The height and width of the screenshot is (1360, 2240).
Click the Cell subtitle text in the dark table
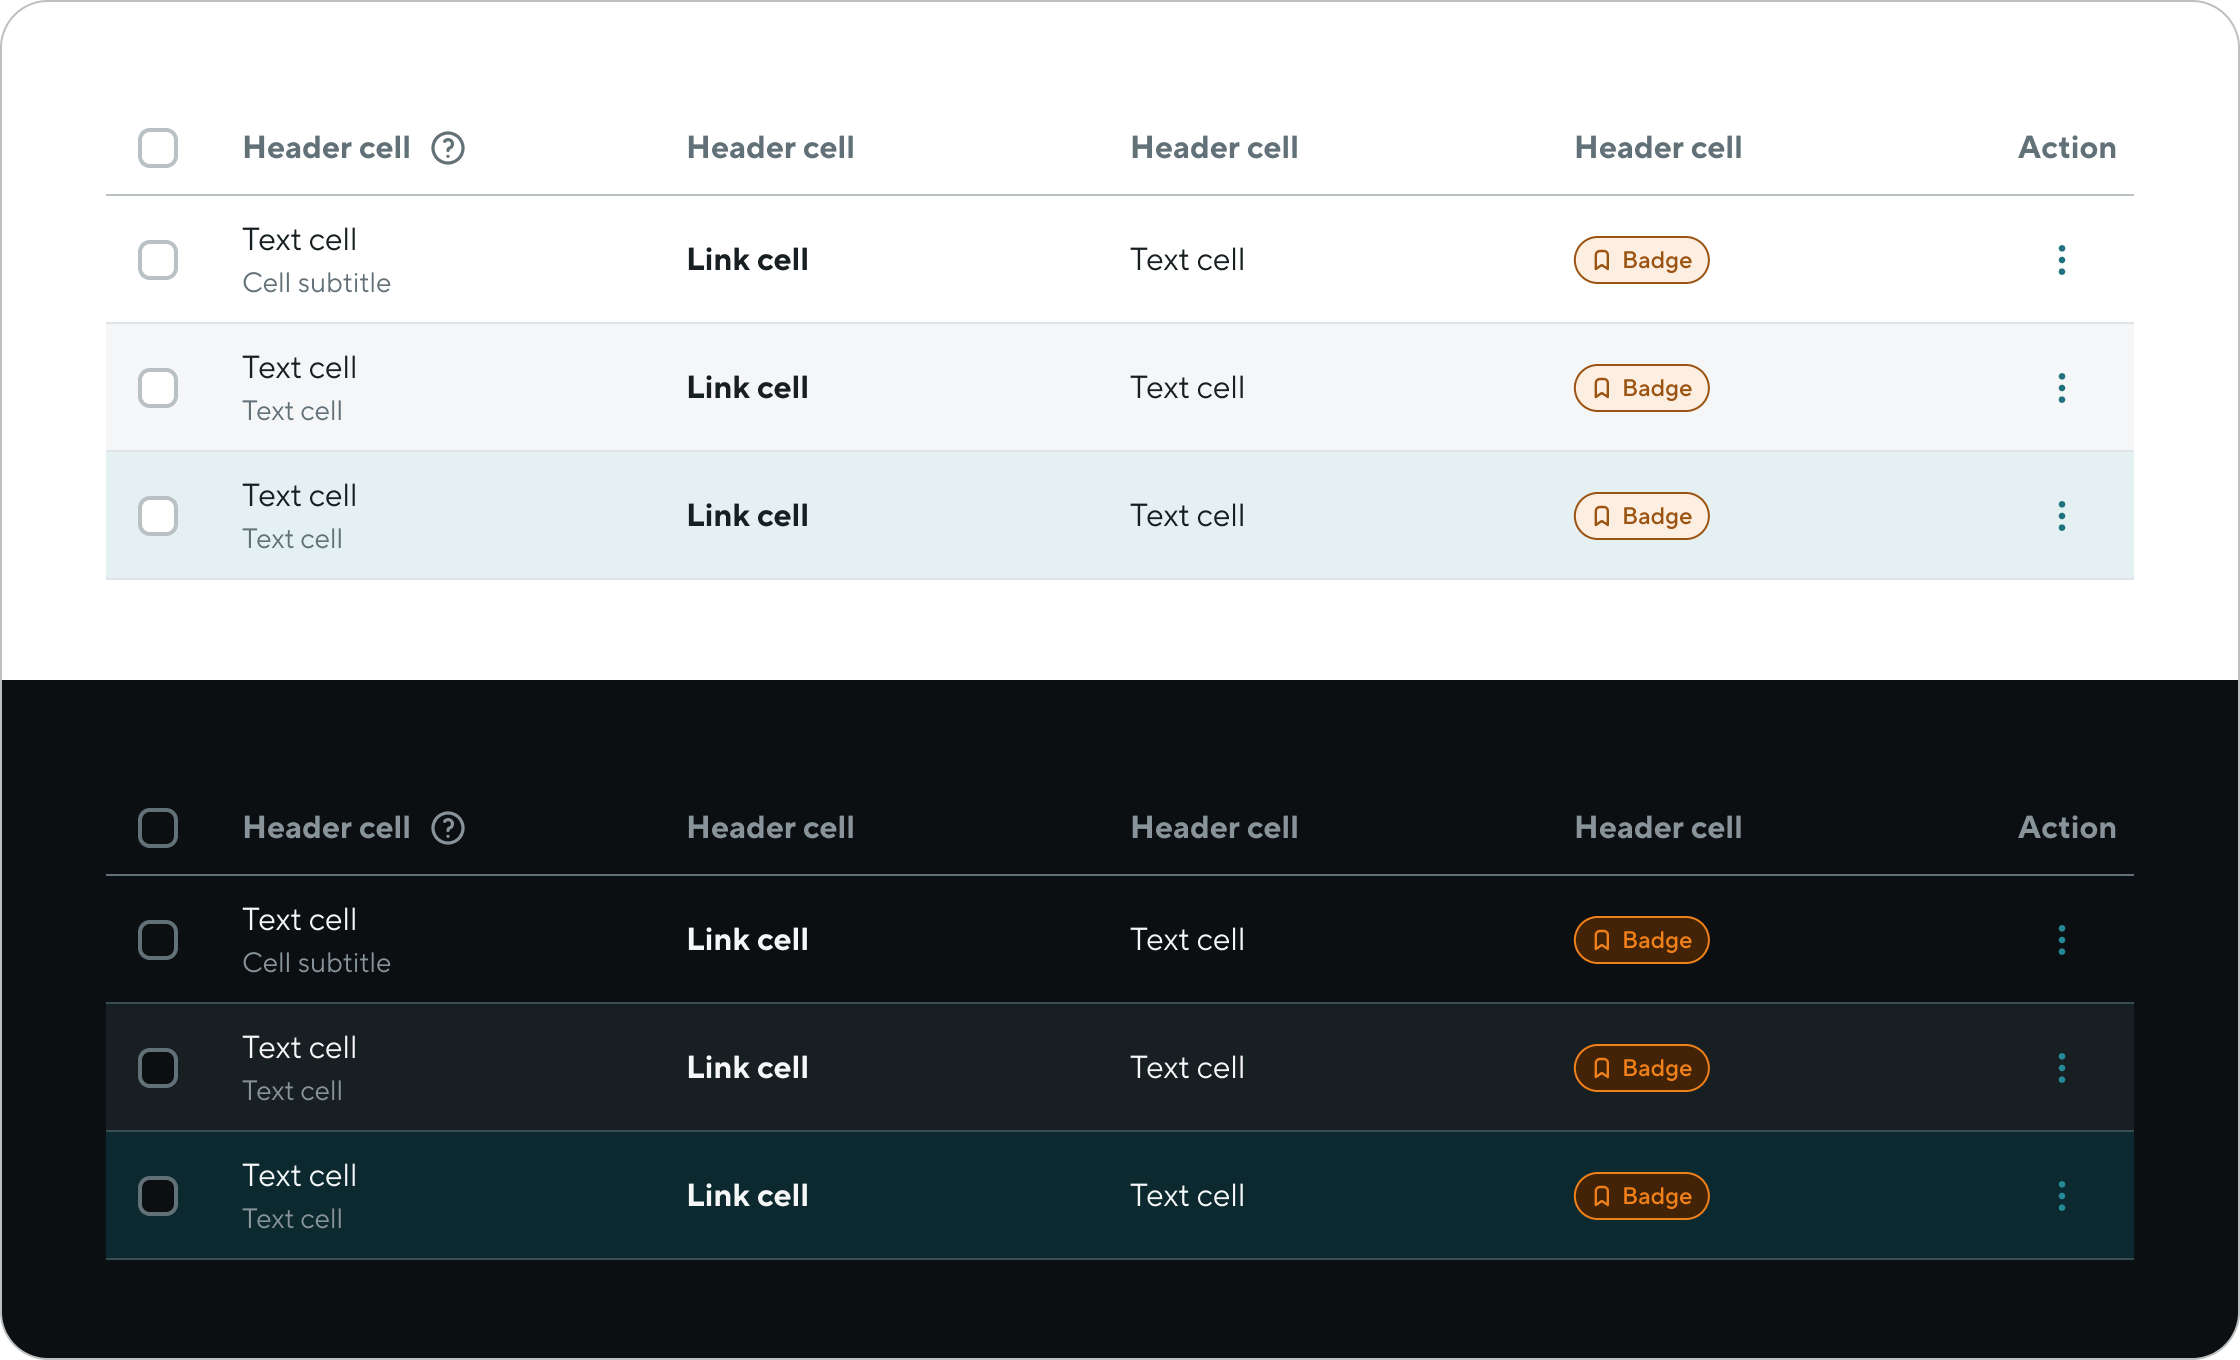[x=317, y=963]
